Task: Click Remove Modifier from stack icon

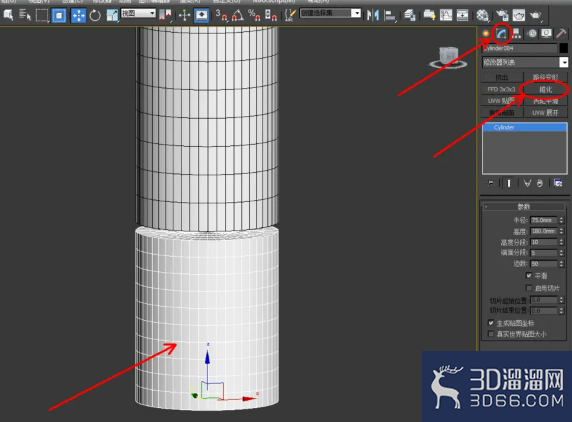Action: pyautogui.click(x=540, y=183)
